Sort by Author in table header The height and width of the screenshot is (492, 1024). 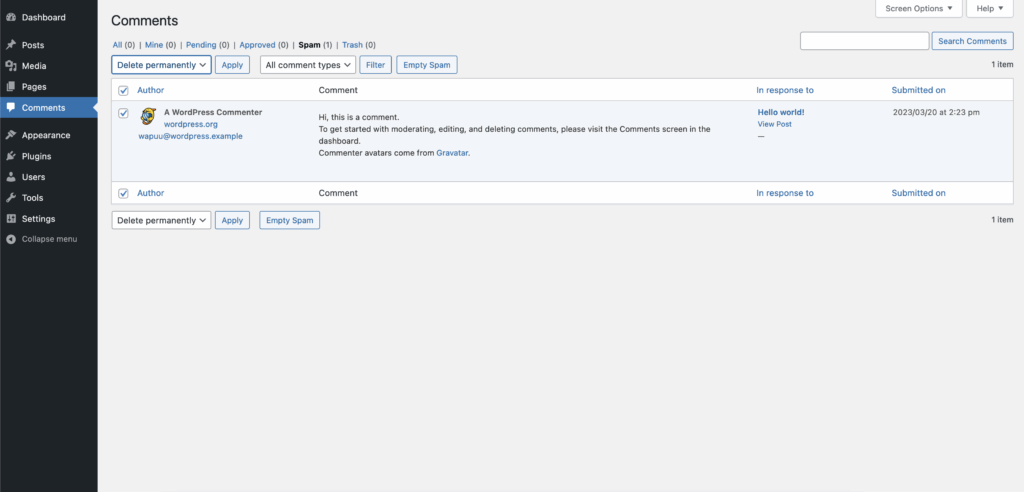(x=151, y=90)
